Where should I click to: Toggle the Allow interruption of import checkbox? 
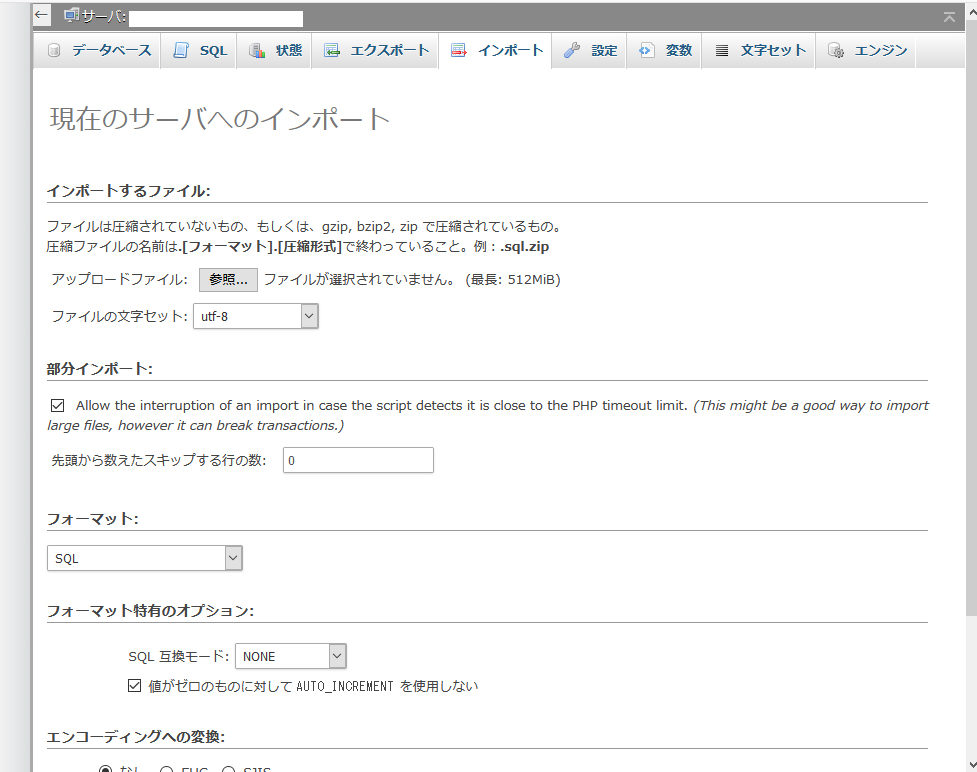[57, 406]
